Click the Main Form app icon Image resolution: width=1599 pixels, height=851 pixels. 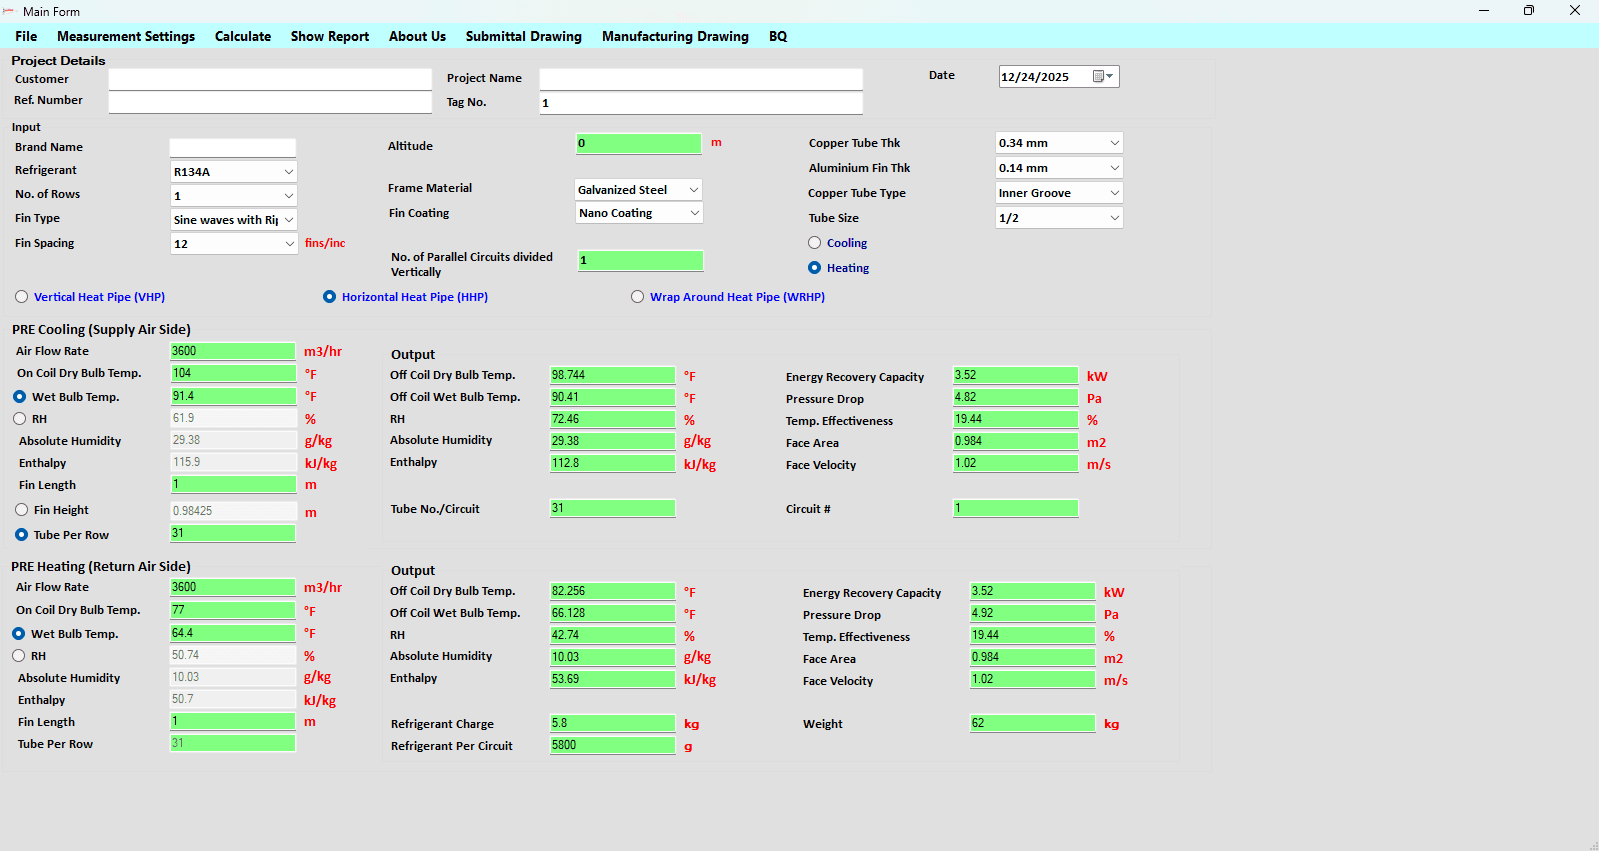point(9,11)
